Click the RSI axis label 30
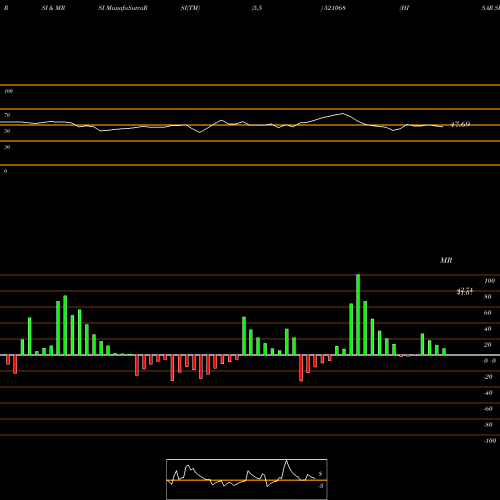Screen dimensions: 500x500 pyautogui.click(x=7, y=147)
